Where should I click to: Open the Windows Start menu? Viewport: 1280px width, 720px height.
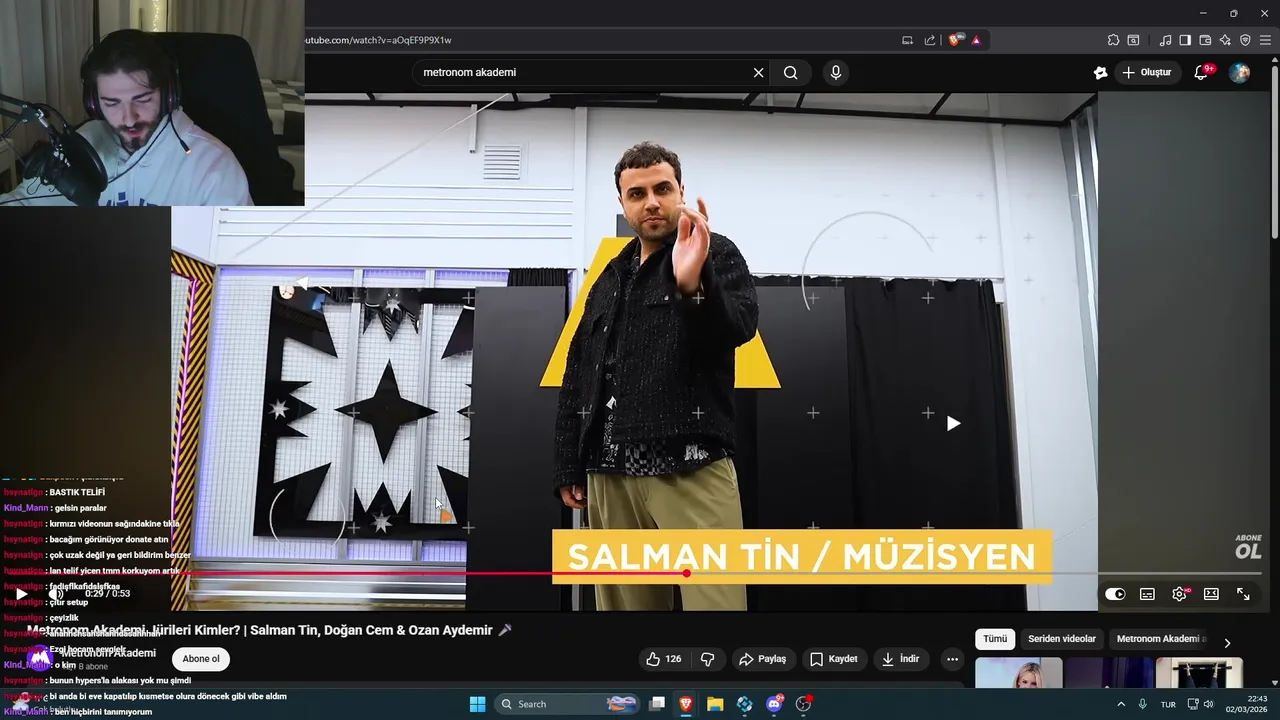[x=477, y=704]
